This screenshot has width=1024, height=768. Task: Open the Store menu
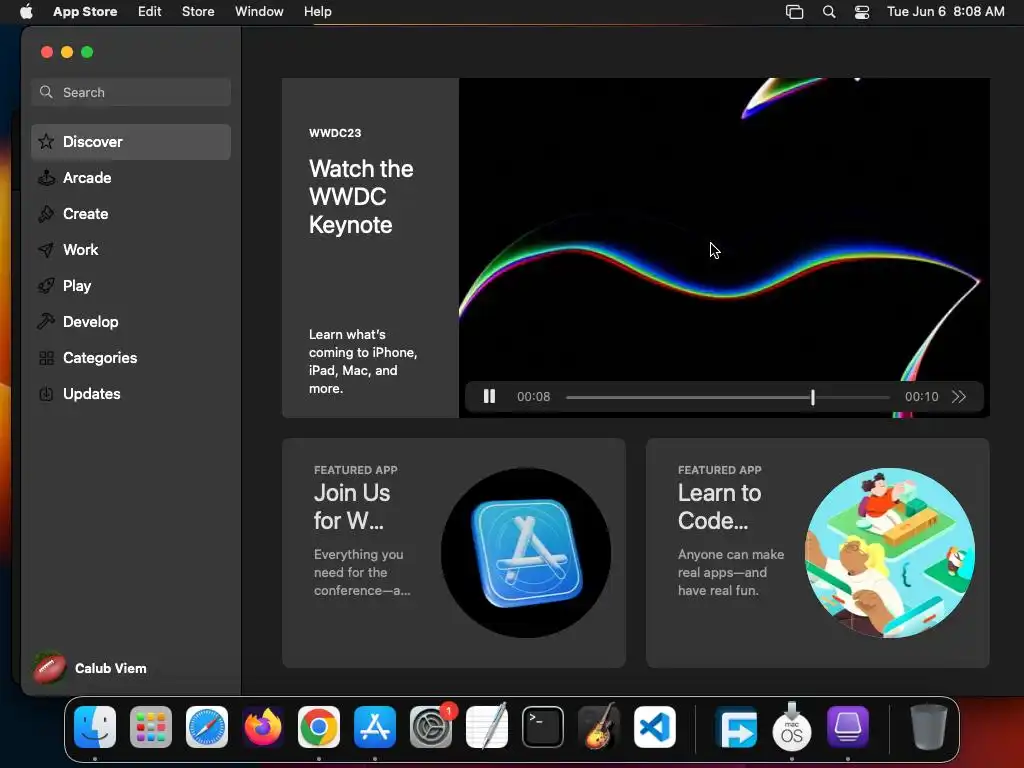coord(198,11)
